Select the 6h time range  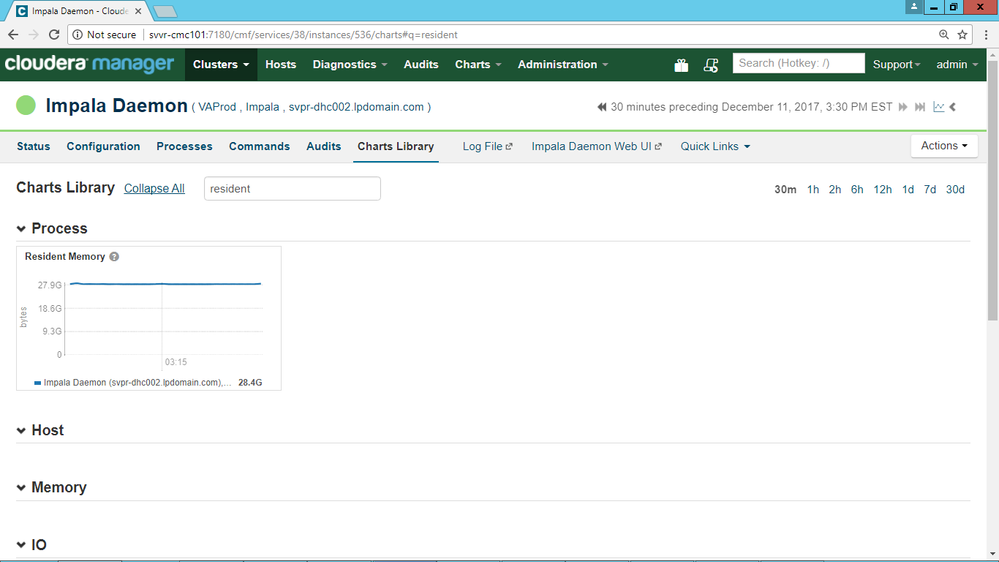pos(857,189)
